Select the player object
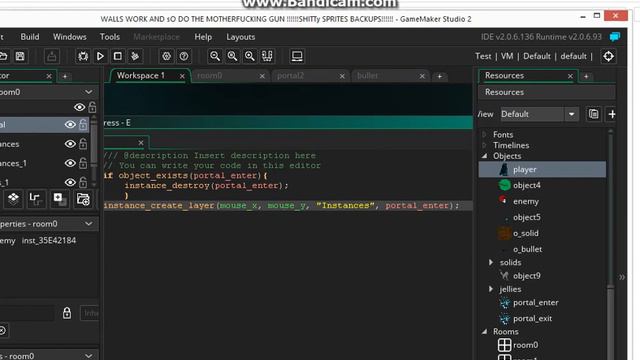The image size is (640, 360). coord(542,169)
